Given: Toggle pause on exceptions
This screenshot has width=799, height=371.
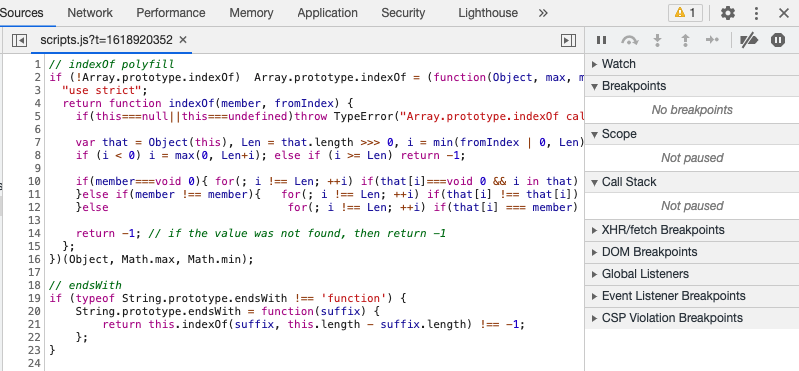Looking at the screenshot, I should (778, 40).
